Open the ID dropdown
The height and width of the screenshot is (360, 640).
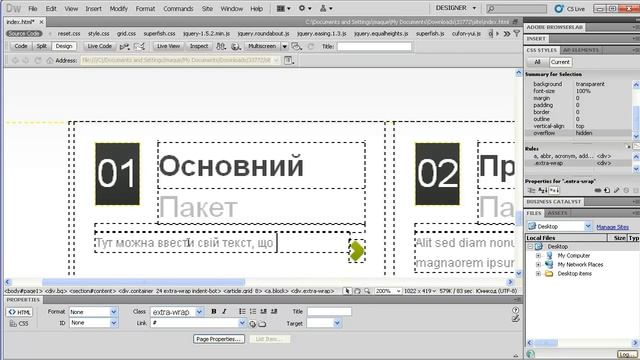(113, 323)
